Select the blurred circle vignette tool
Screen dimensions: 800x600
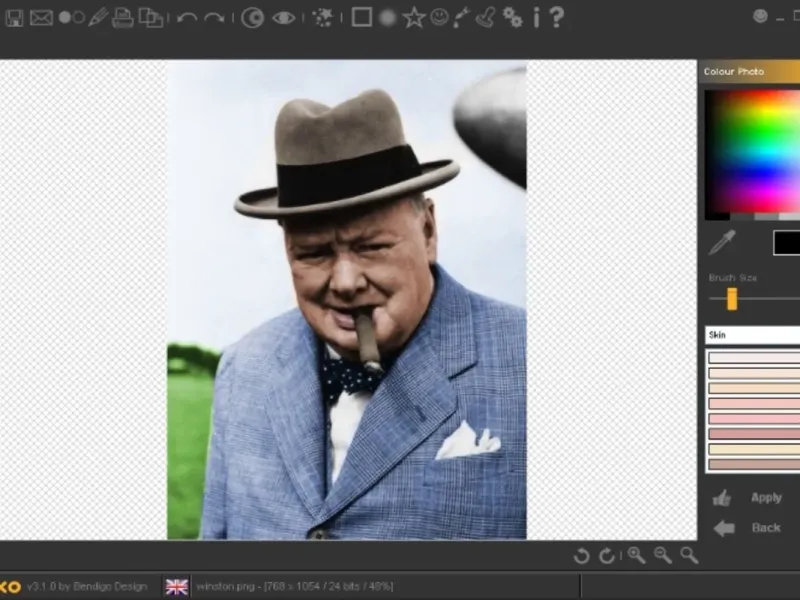click(x=388, y=18)
